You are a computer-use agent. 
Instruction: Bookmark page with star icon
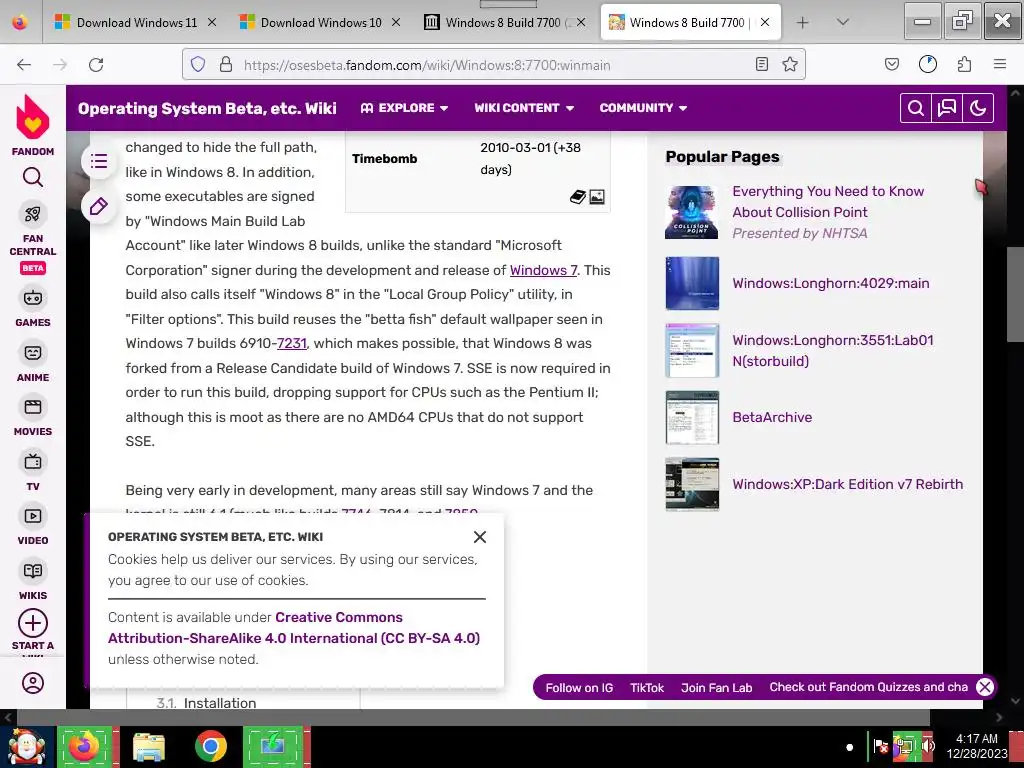[x=790, y=65]
